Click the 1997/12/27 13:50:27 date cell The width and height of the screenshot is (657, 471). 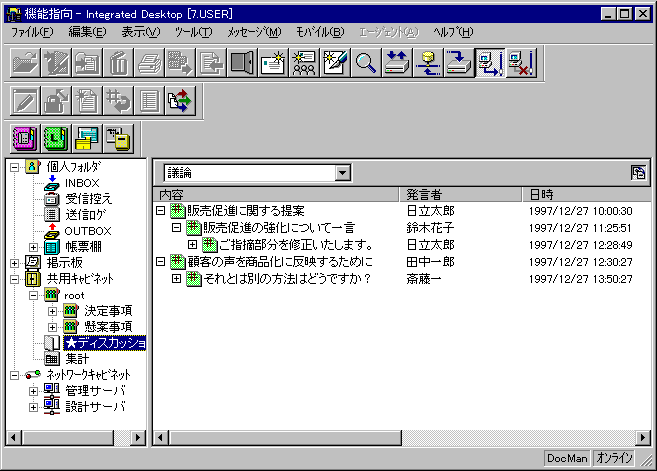(x=581, y=279)
